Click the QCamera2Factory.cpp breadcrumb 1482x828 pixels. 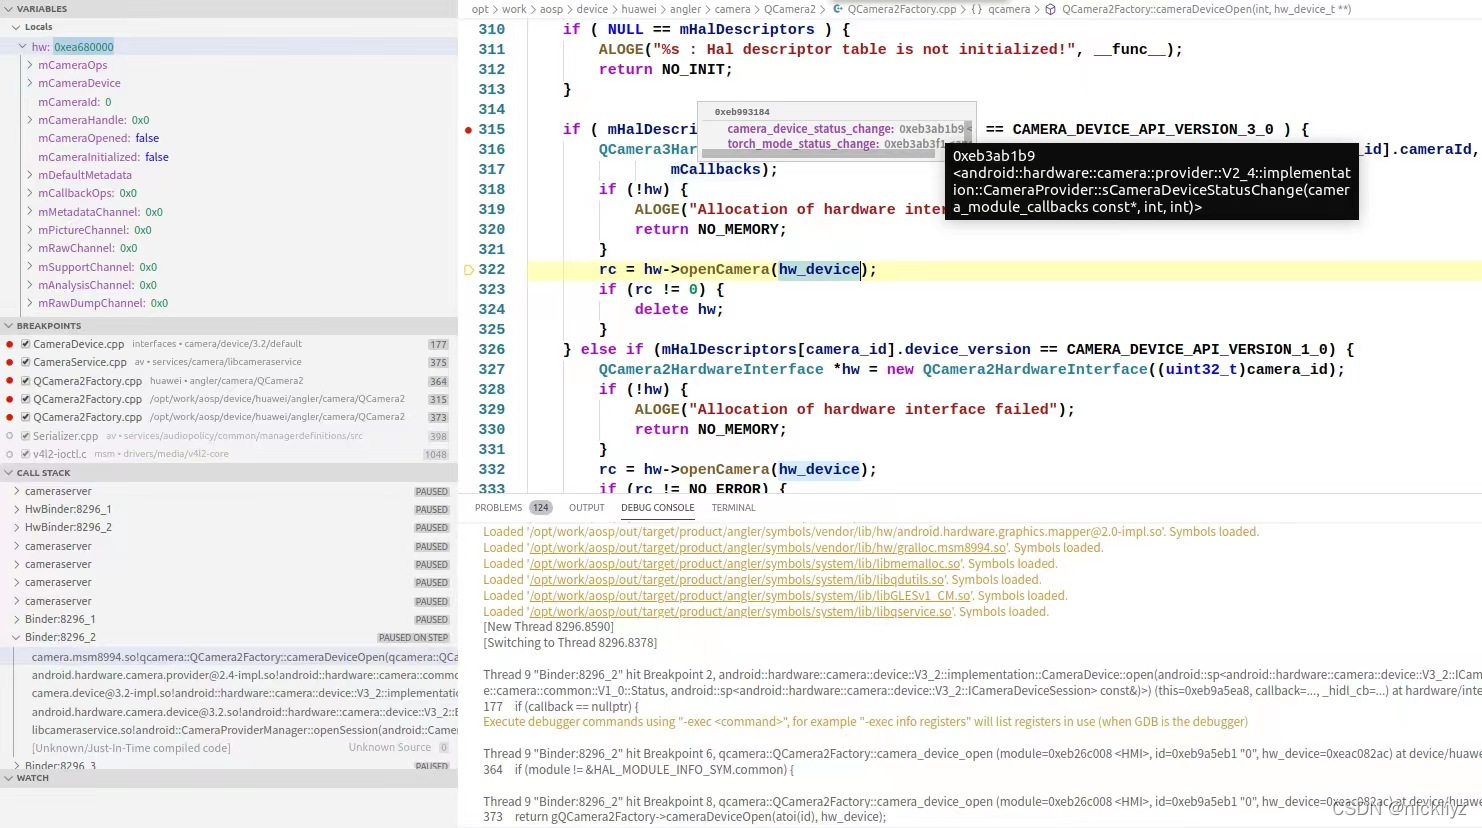point(902,9)
